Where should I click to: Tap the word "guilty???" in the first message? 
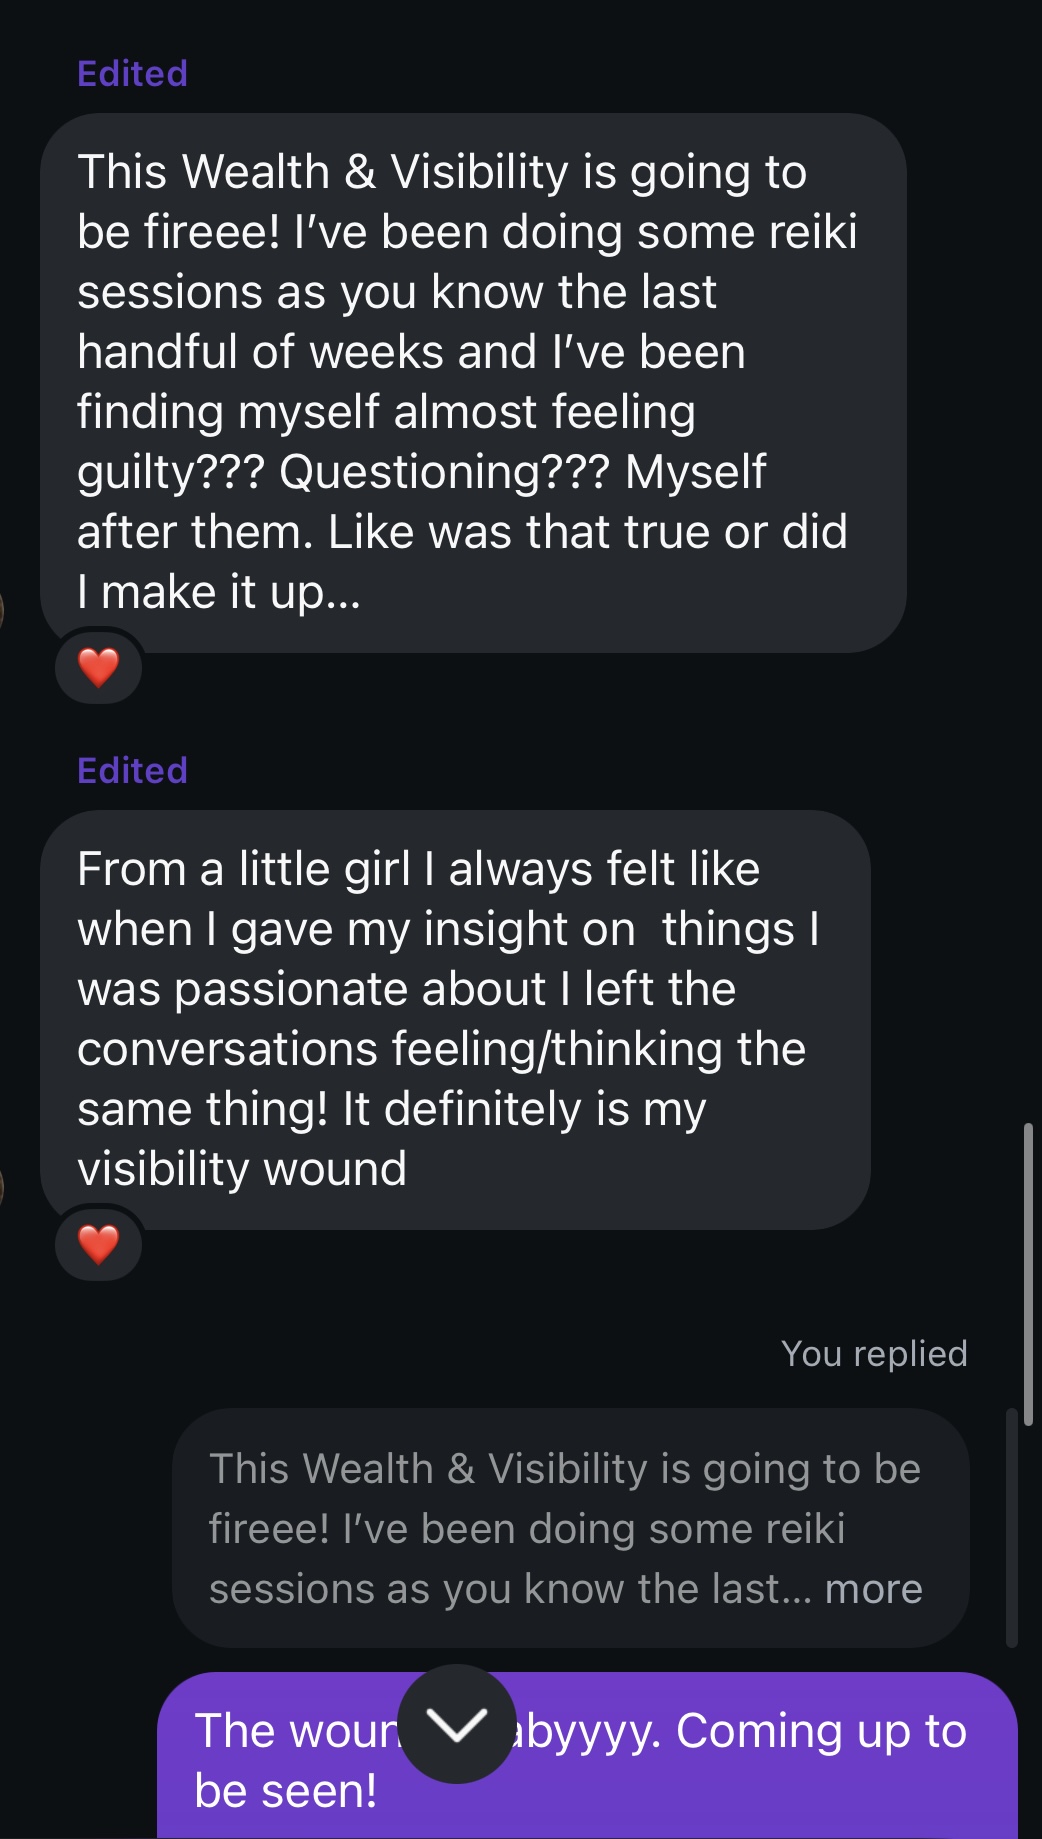[170, 472]
